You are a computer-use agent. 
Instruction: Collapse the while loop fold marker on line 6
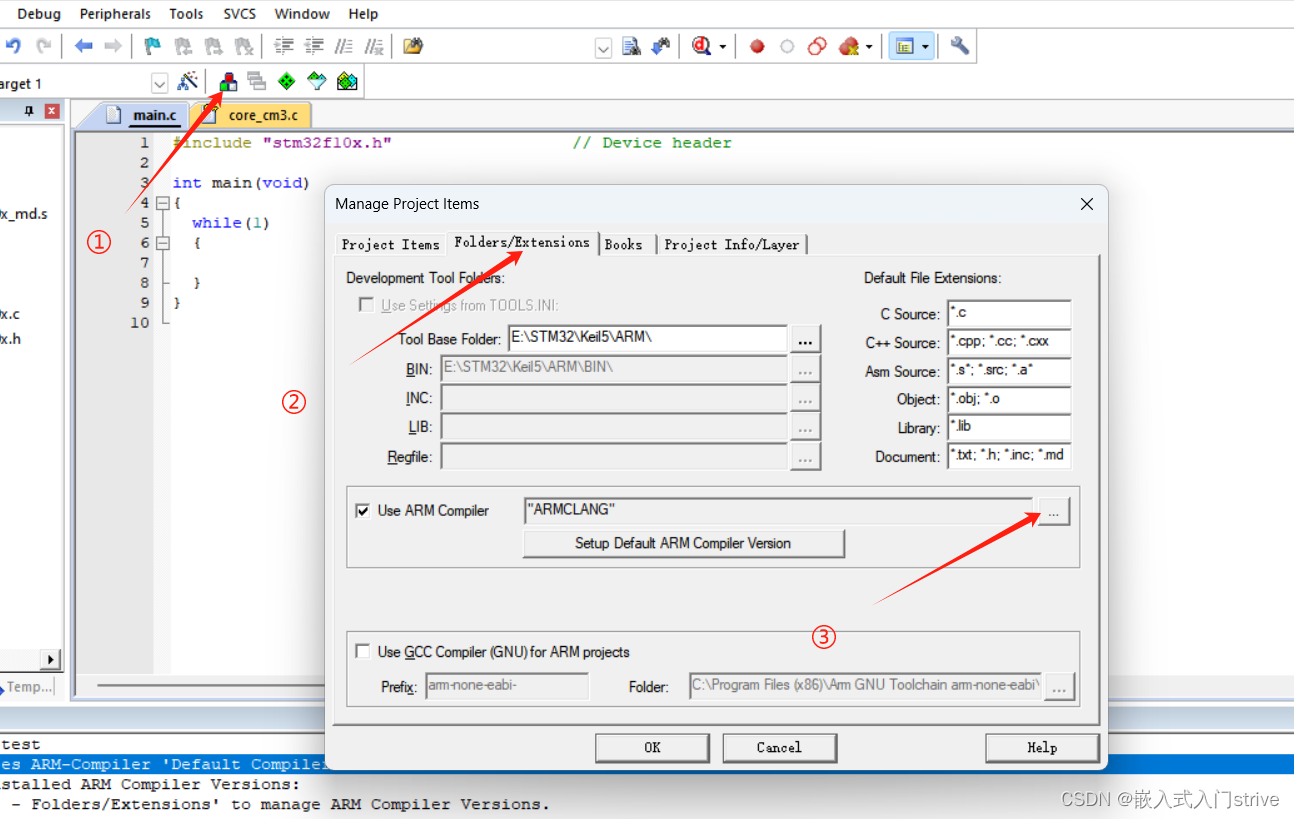tap(163, 243)
